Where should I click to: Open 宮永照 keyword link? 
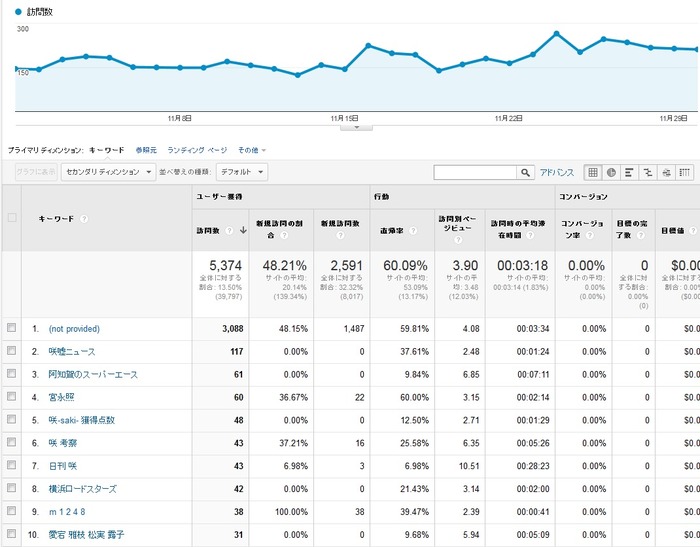click(x=62, y=397)
